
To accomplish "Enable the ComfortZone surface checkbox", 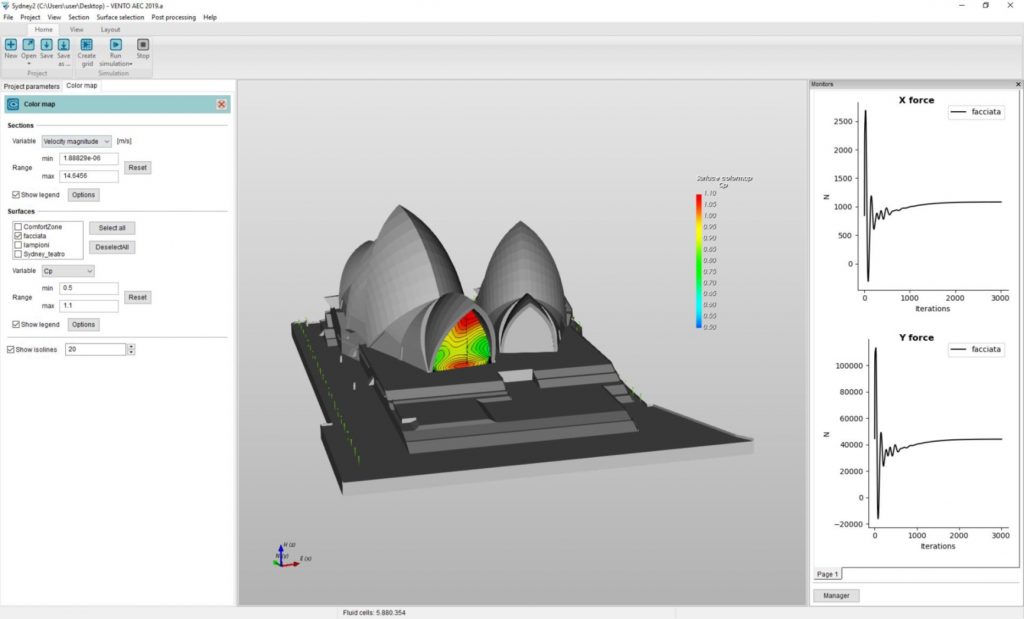I will (x=18, y=227).
